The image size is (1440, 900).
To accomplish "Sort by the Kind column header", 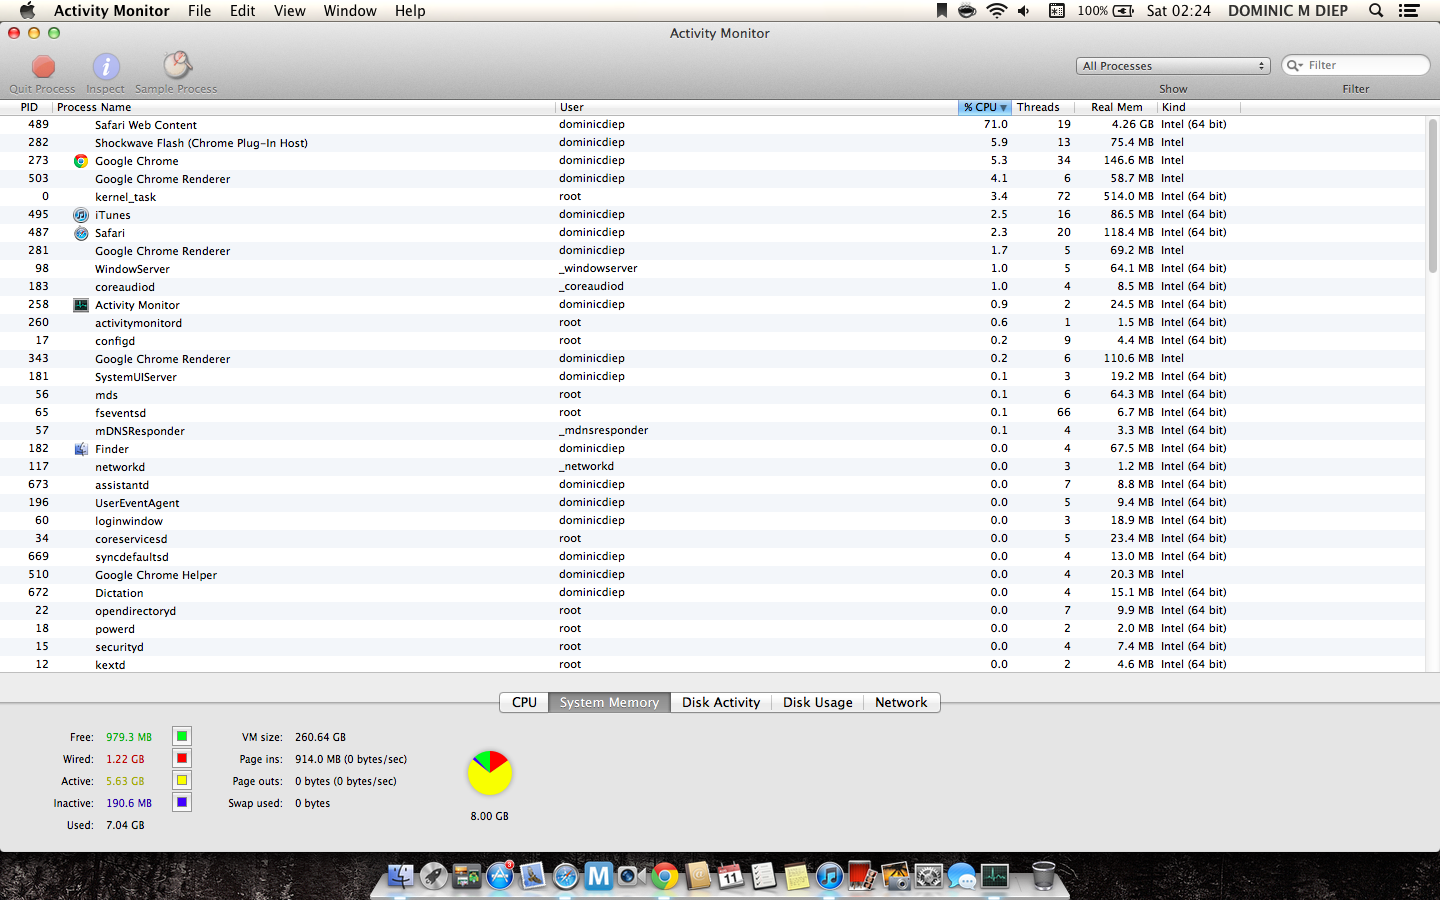I will click(1199, 107).
